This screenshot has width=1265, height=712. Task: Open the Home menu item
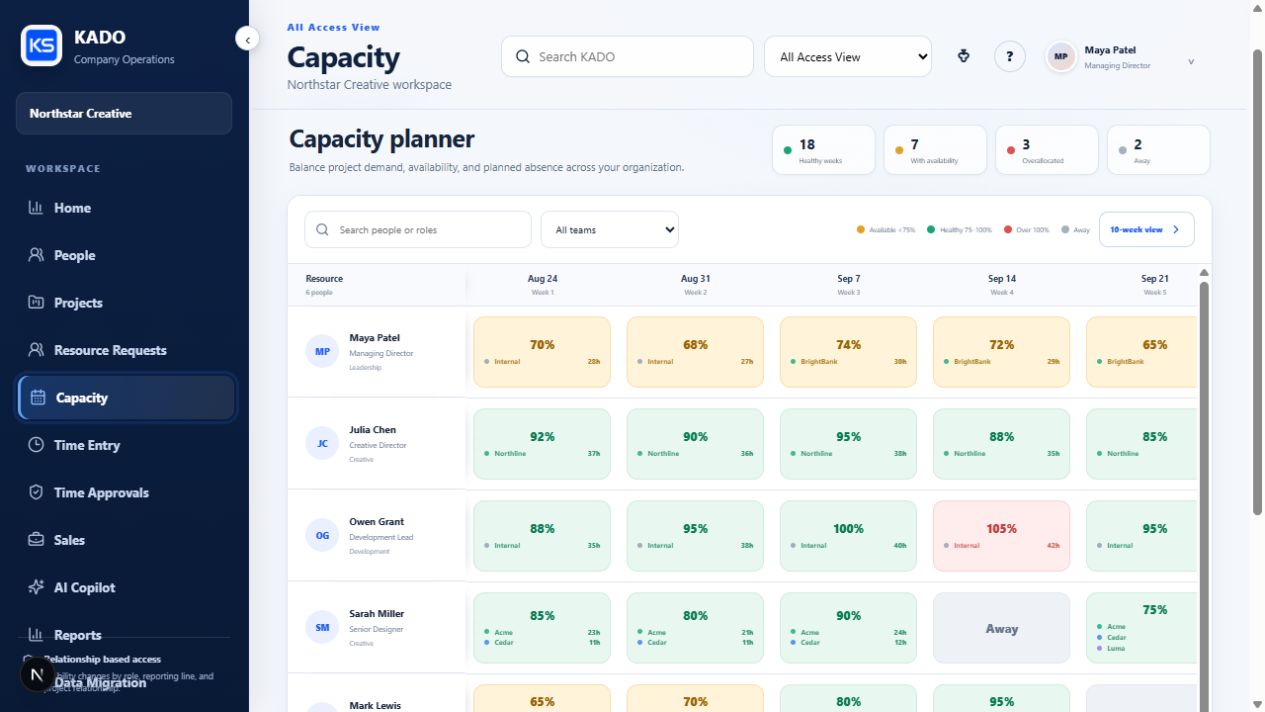click(x=124, y=207)
